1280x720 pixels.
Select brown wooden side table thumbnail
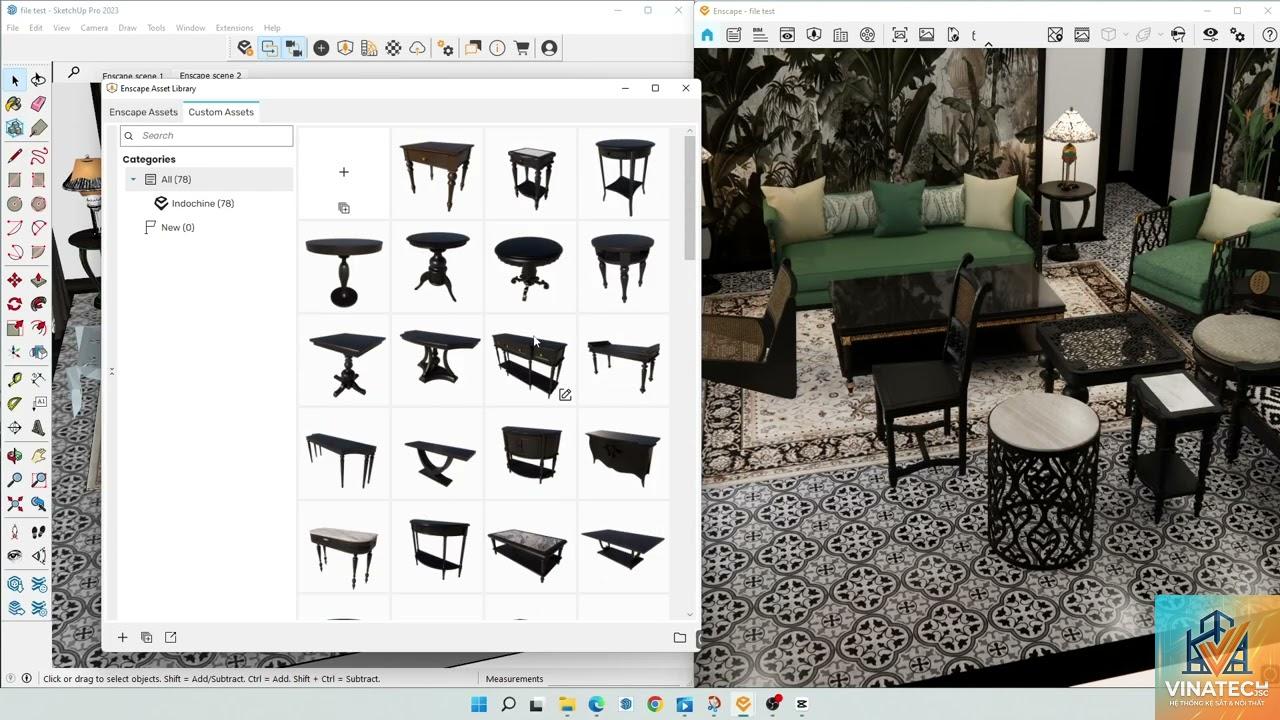pyautogui.click(x=437, y=174)
